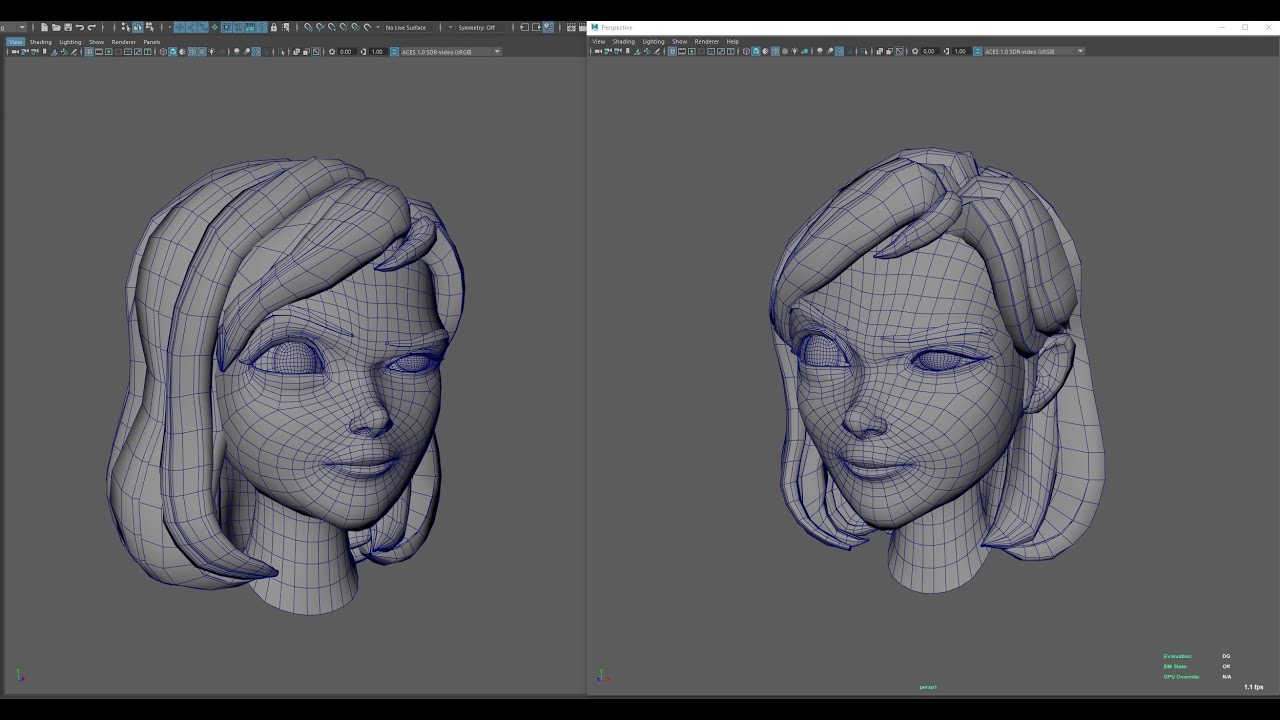Expand the Symmetry: Off dropdown arrow
This screenshot has width=1280, height=720.
coord(450,27)
